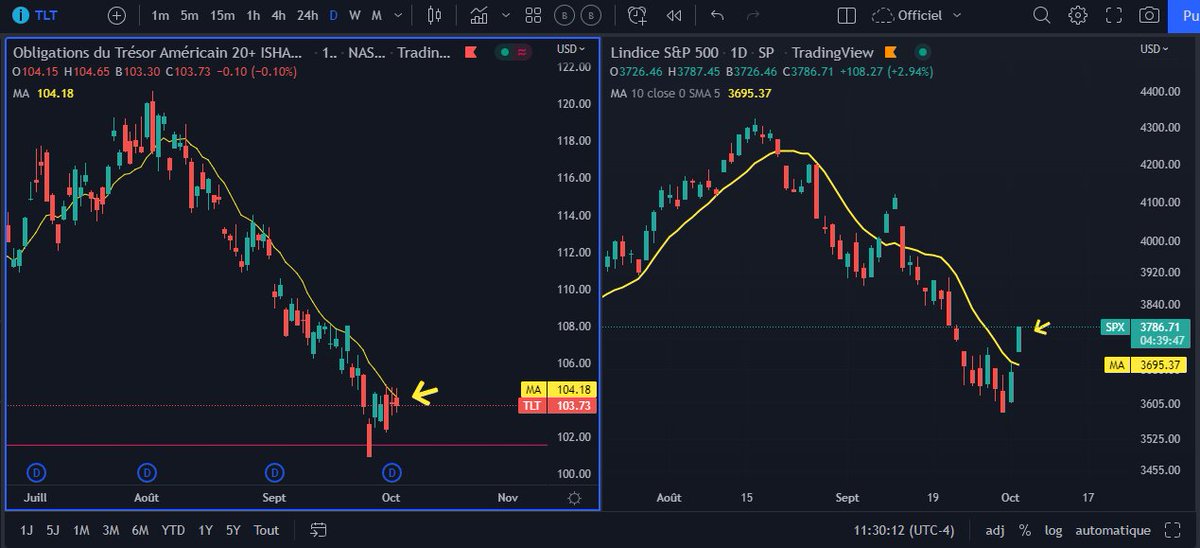Redo the last chart action
This screenshot has height=548, width=1200.
coord(754,15)
